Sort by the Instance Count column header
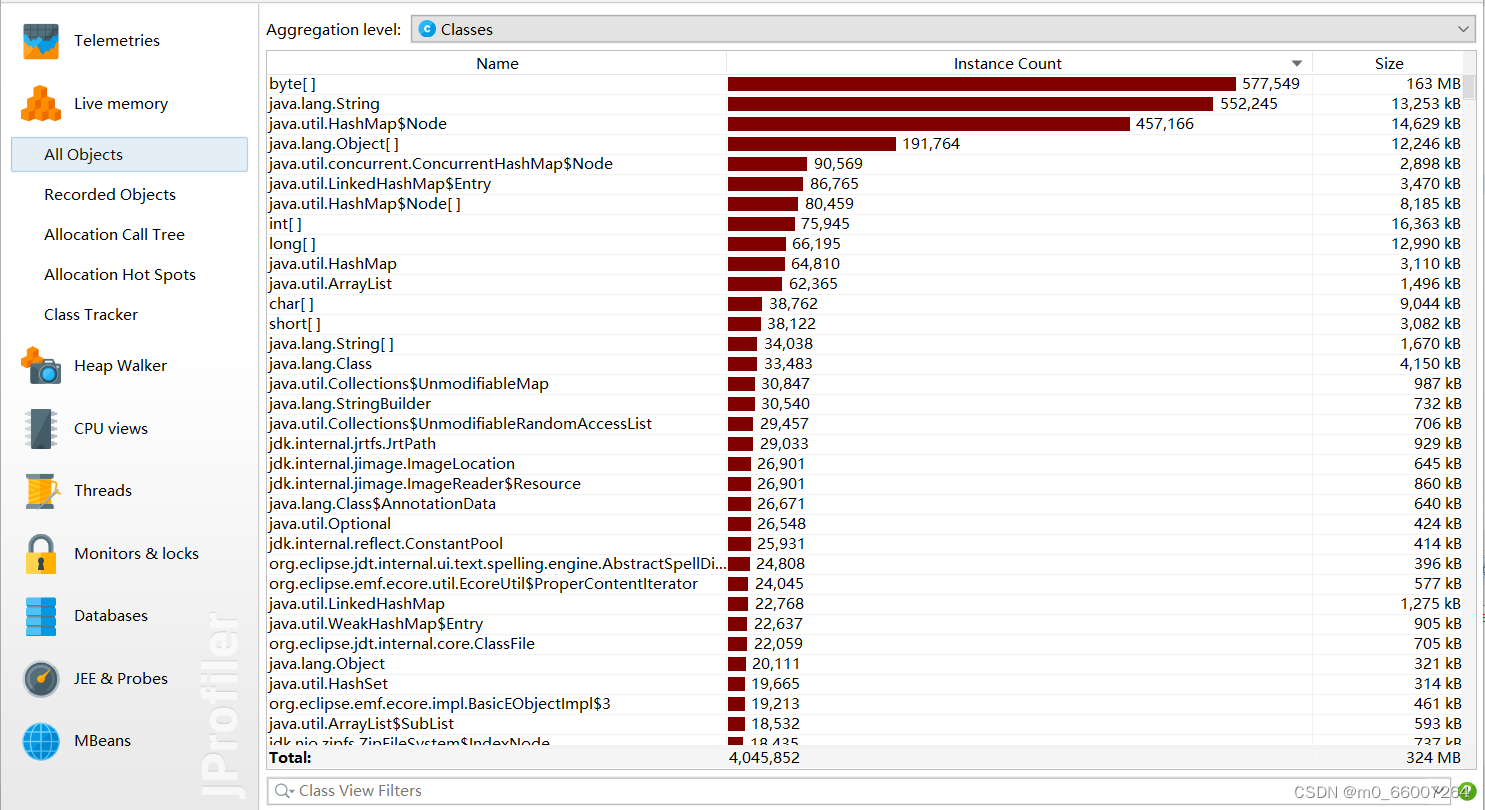The height and width of the screenshot is (810, 1485). coord(1019,63)
